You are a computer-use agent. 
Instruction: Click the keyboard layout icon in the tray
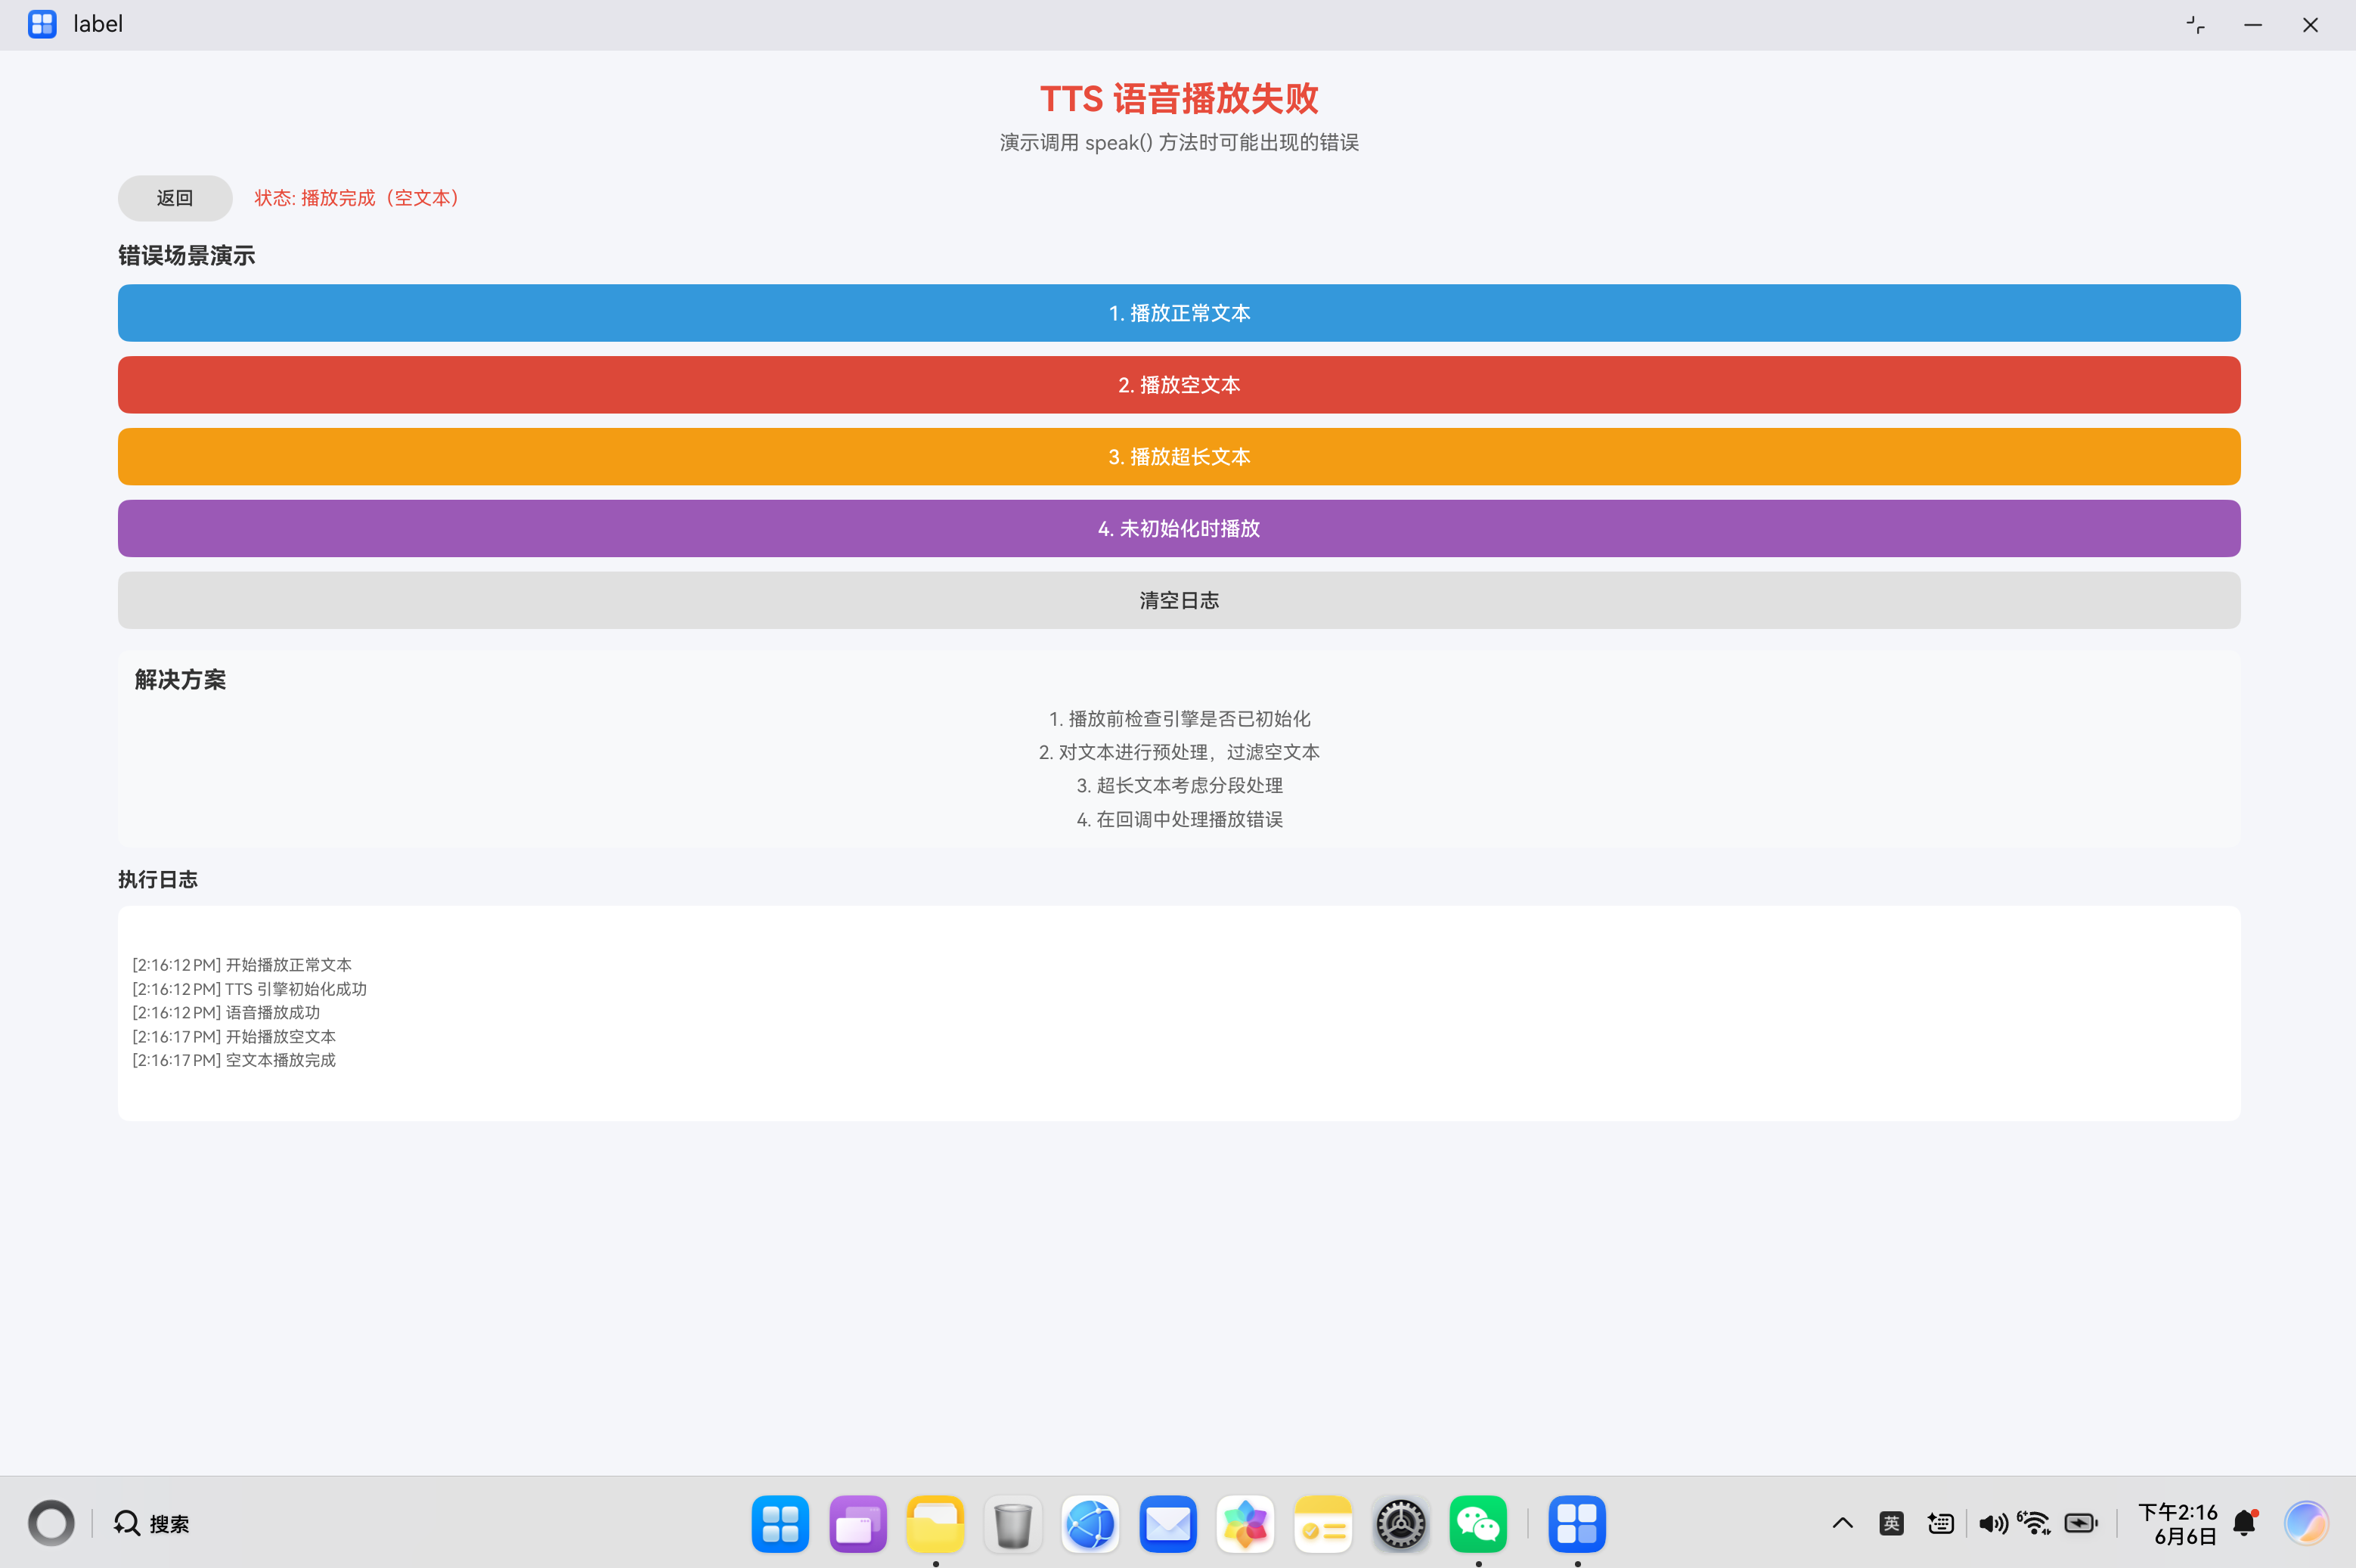1941,1523
